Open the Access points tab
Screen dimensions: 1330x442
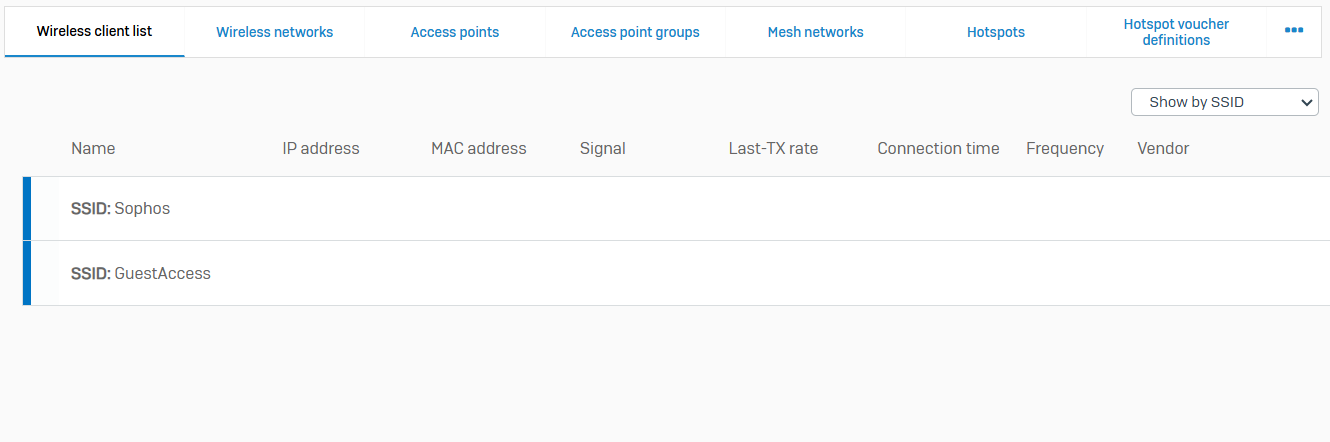point(454,32)
